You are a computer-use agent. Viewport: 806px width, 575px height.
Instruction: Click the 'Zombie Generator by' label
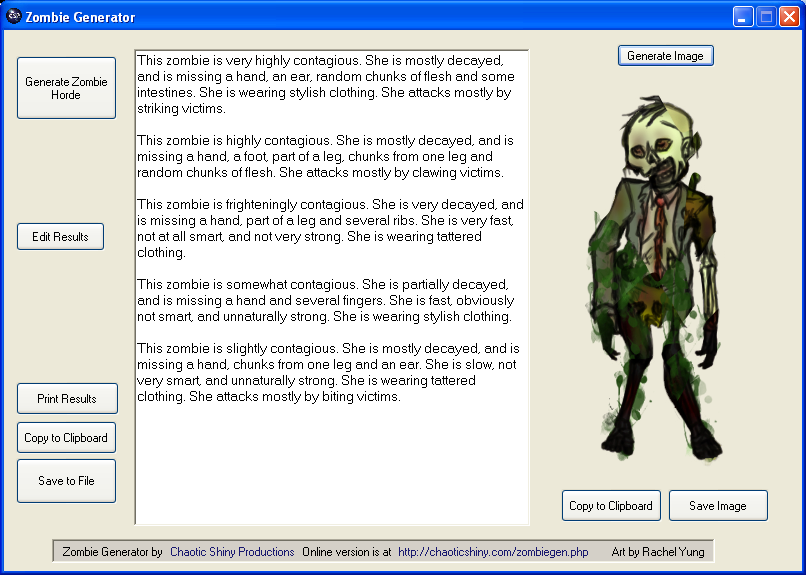pos(112,552)
